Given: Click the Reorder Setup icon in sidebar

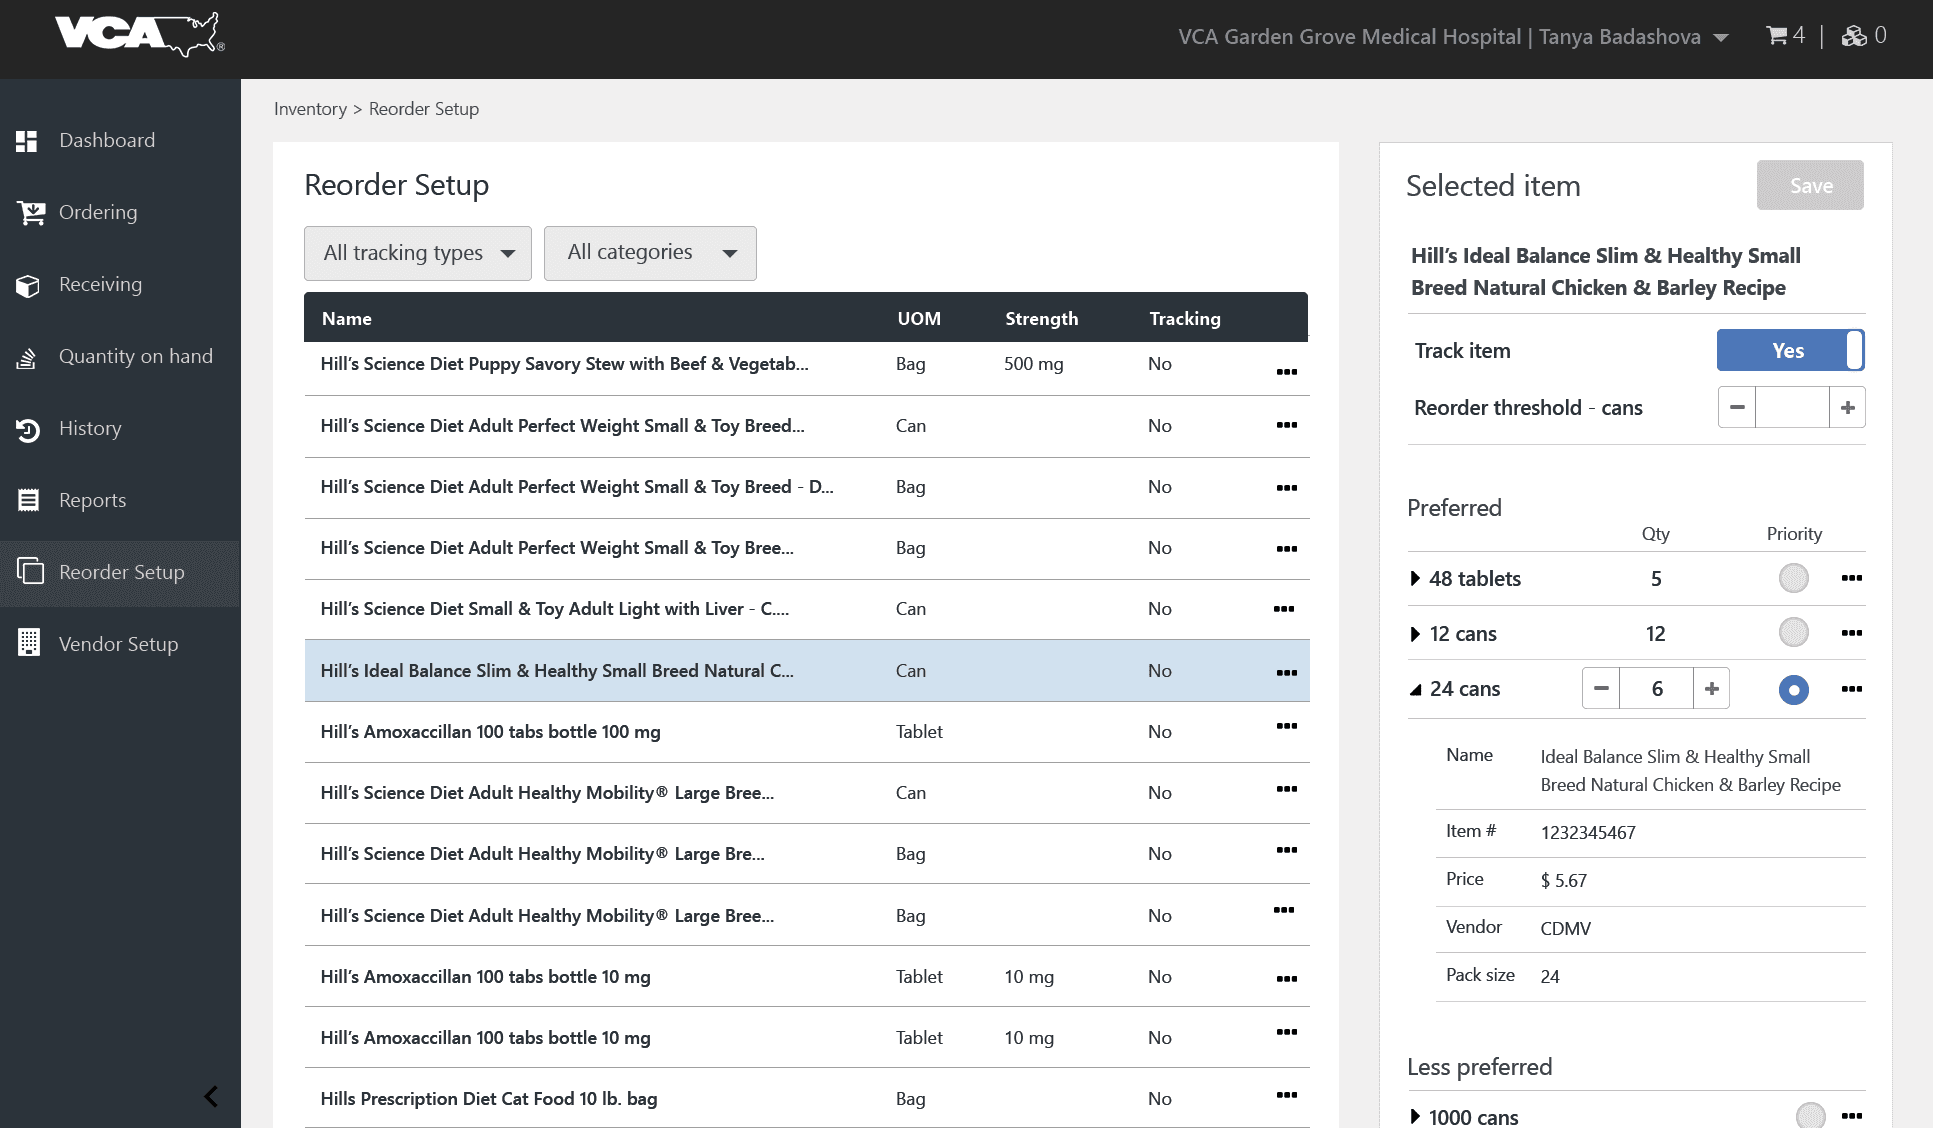Looking at the screenshot, I should point(30,571).
